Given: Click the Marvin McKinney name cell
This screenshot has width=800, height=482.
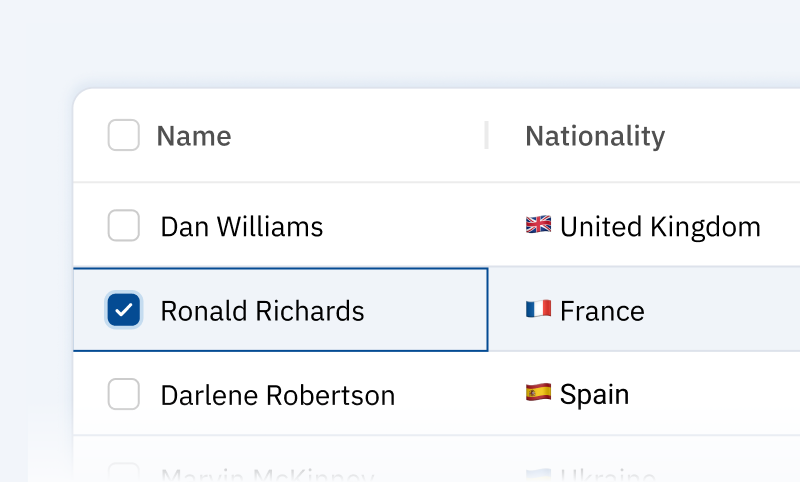Looking at the screenshot, I should [x=267, y=476].
